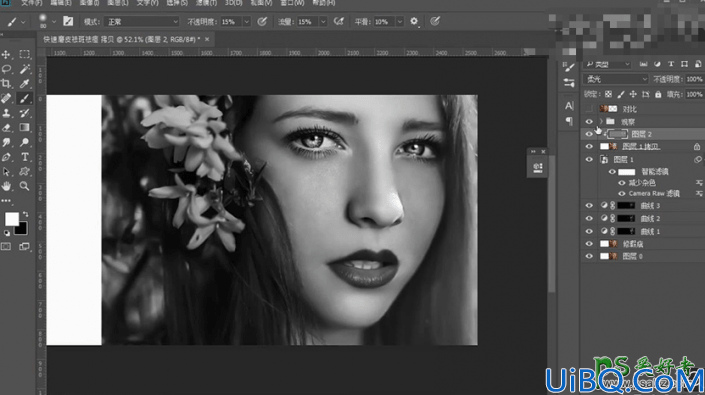The width and height of the screenshot is (705, 395).
Task: Hide the 观察 group layer
Action: click(589, 121)
